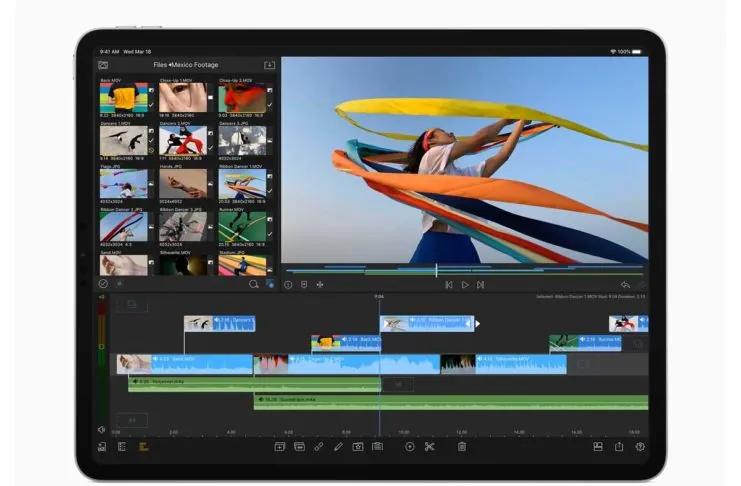Viewport: 741px width, 486px height.
Task: Select the scissors split tool
Action: pyautogui.click(x=429, y=447)
